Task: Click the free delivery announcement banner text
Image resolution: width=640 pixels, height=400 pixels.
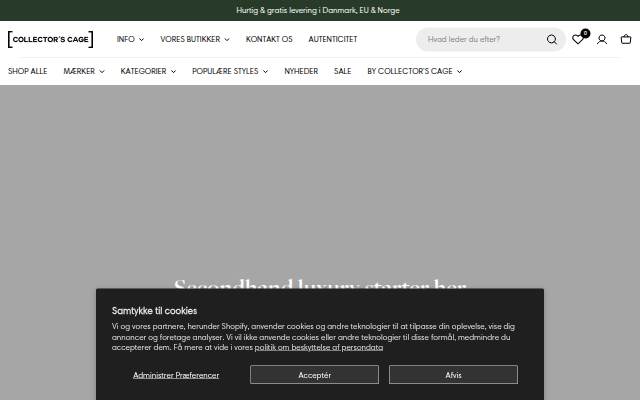Action: [x=318, y=10]
